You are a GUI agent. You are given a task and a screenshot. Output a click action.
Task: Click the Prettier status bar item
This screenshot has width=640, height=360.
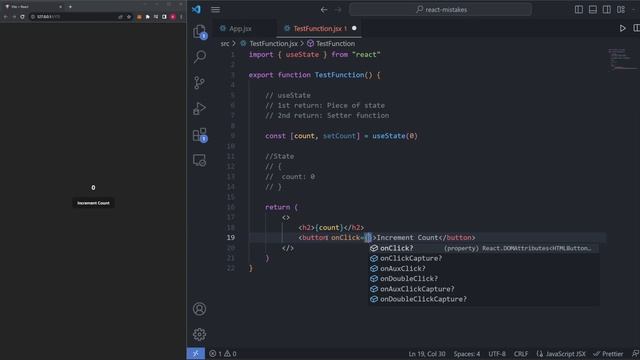(608, 354)
